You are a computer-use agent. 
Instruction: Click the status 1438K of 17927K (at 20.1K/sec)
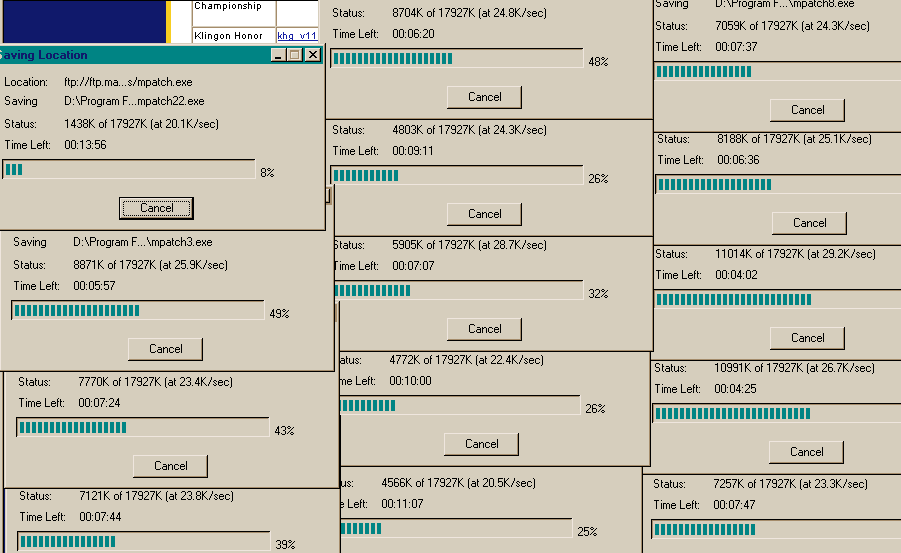[141, 124]
